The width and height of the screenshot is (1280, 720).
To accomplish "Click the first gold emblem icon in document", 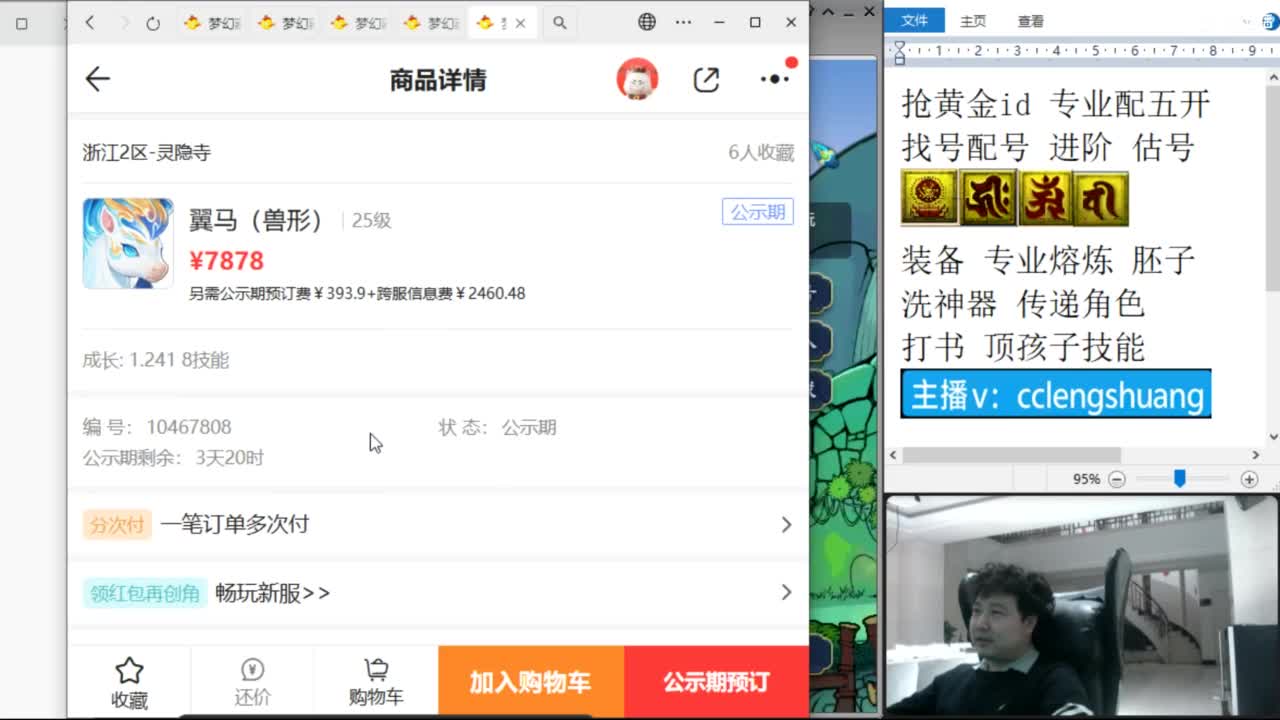I will 930,198.
